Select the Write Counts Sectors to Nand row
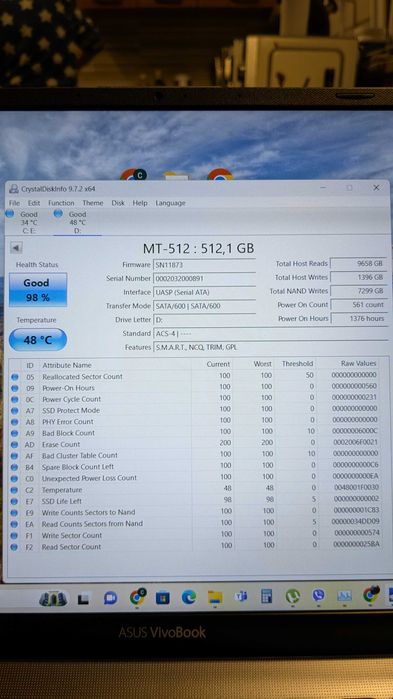The height and width of the screenshot is (699, 393). (x=196, y=512)
